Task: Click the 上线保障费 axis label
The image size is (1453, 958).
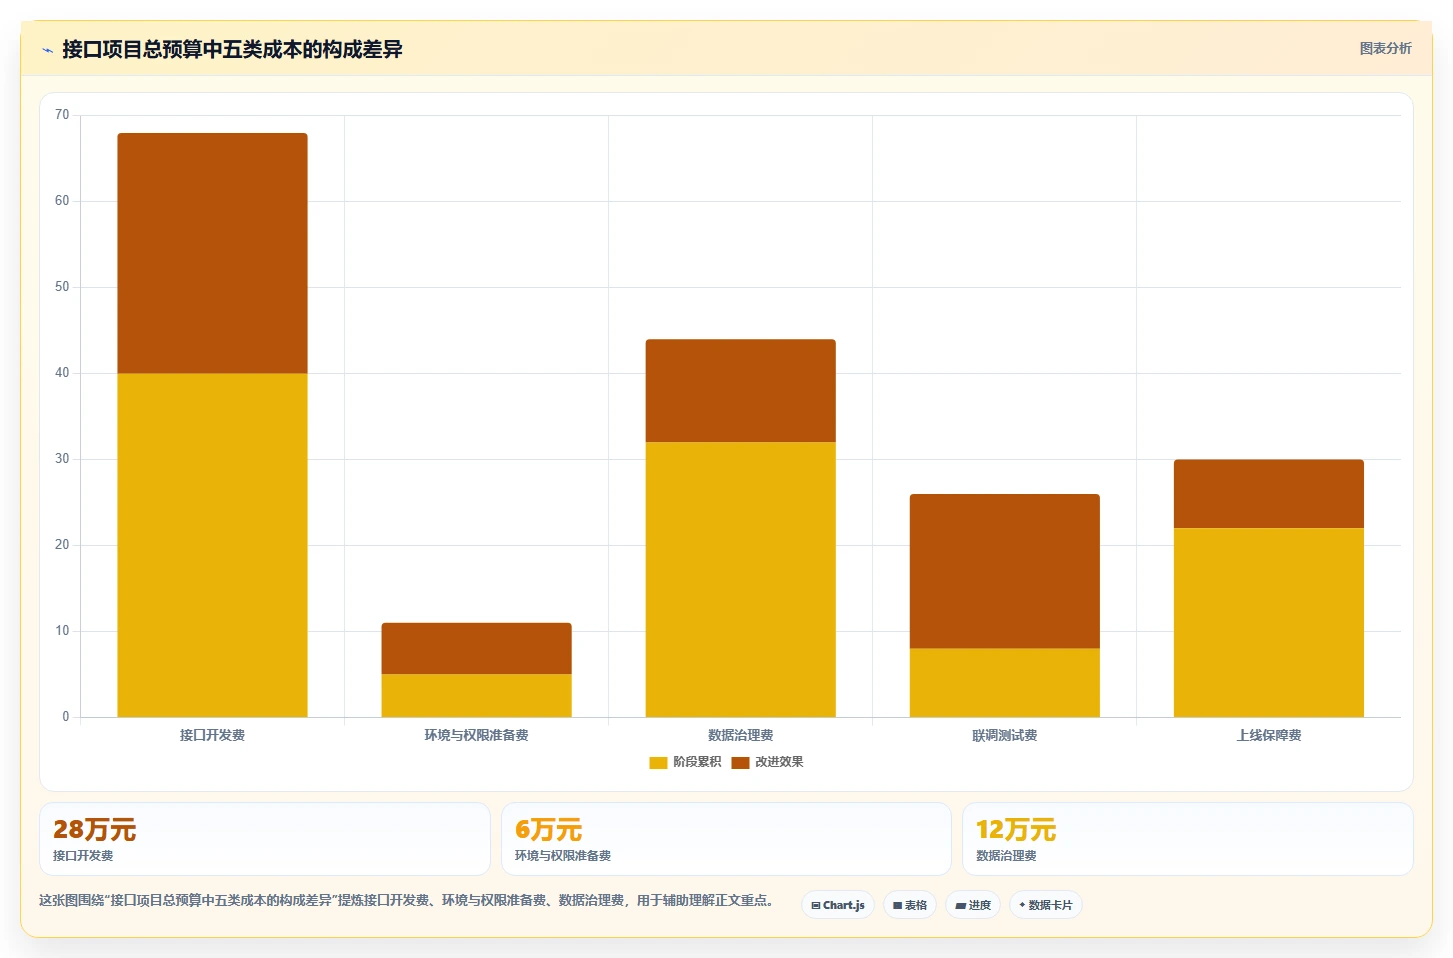Action: (1268, 735)
